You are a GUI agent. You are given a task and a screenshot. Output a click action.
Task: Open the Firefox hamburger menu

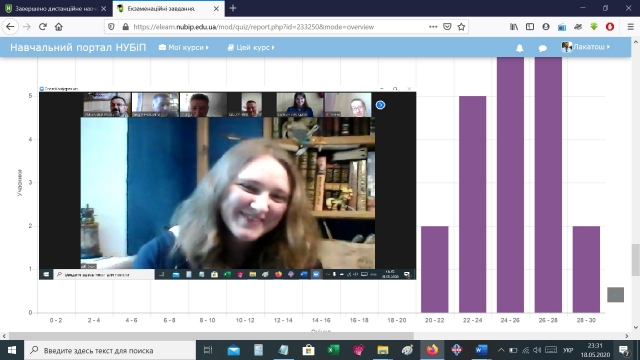(631, 27)
